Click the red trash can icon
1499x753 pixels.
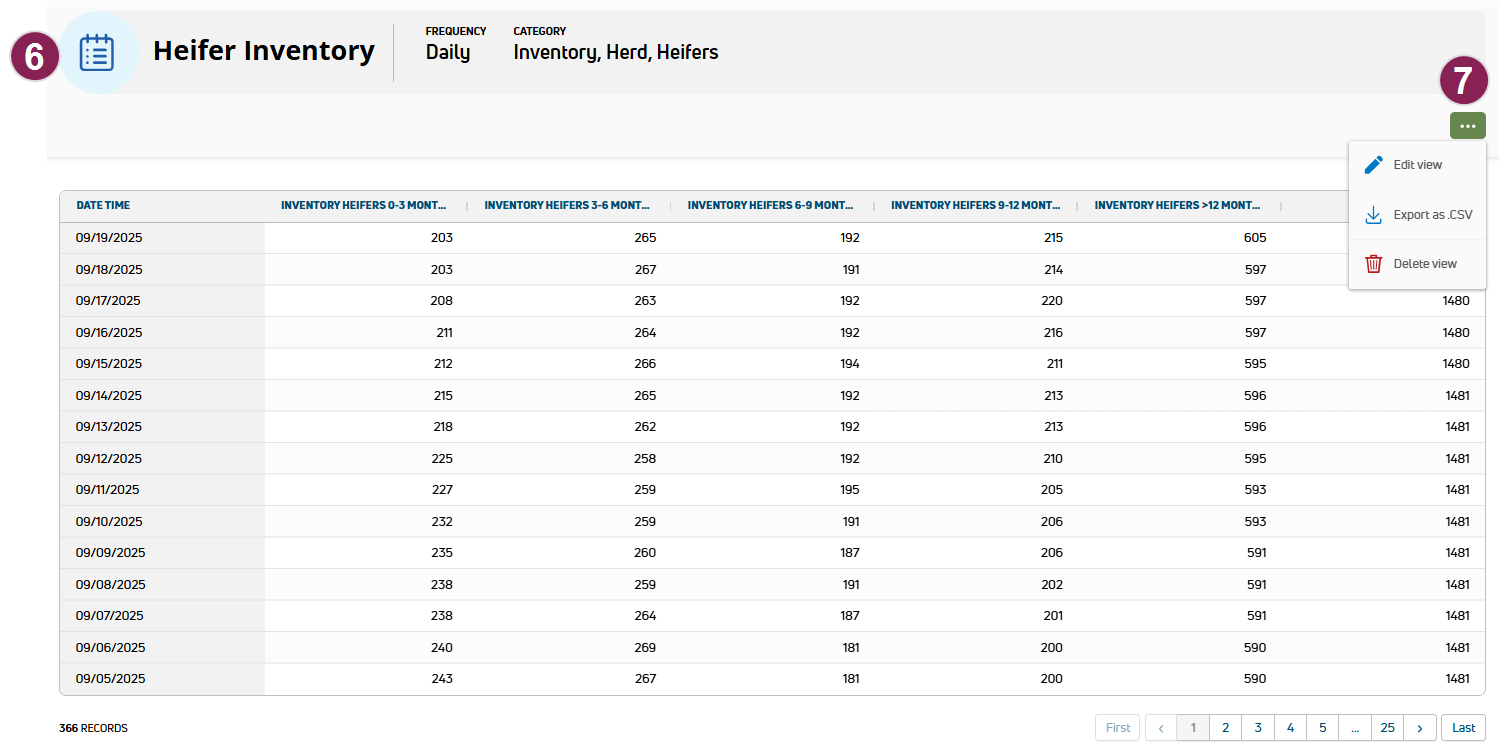click(1374, 264)
